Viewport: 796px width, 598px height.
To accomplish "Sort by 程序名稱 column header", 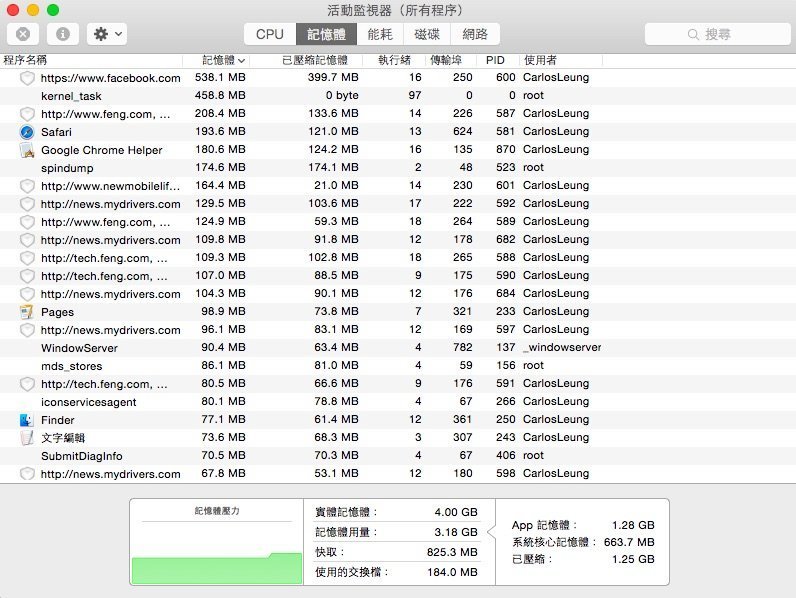I will 91,60.
